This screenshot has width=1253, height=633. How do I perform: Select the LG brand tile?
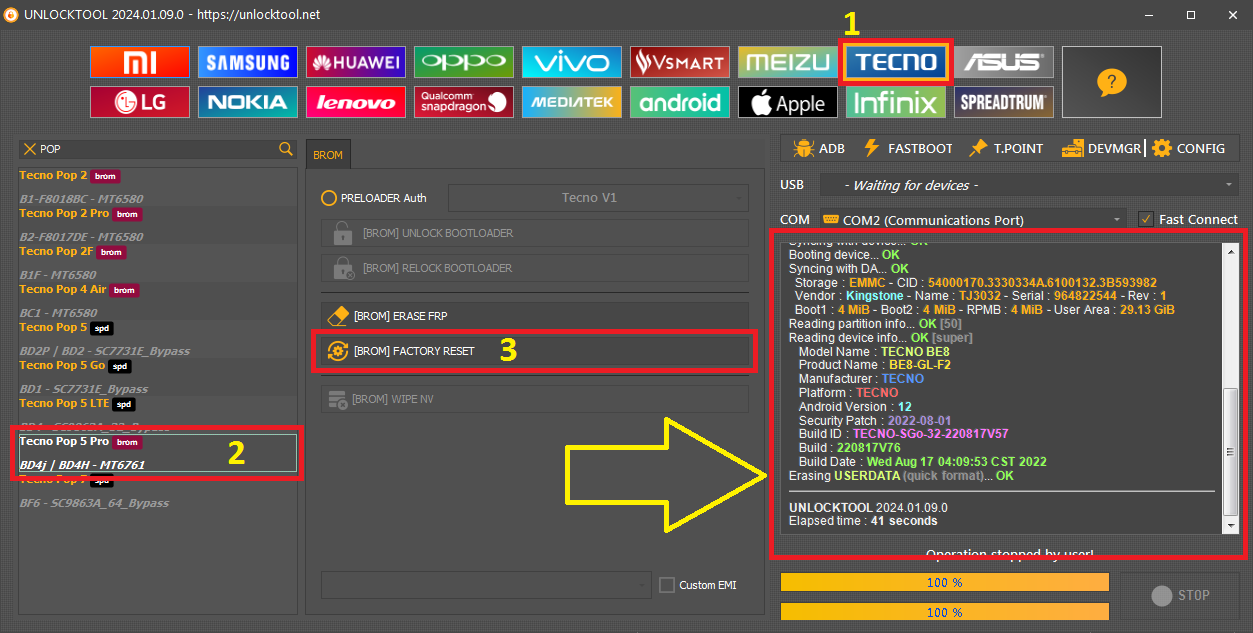[139, 102]
